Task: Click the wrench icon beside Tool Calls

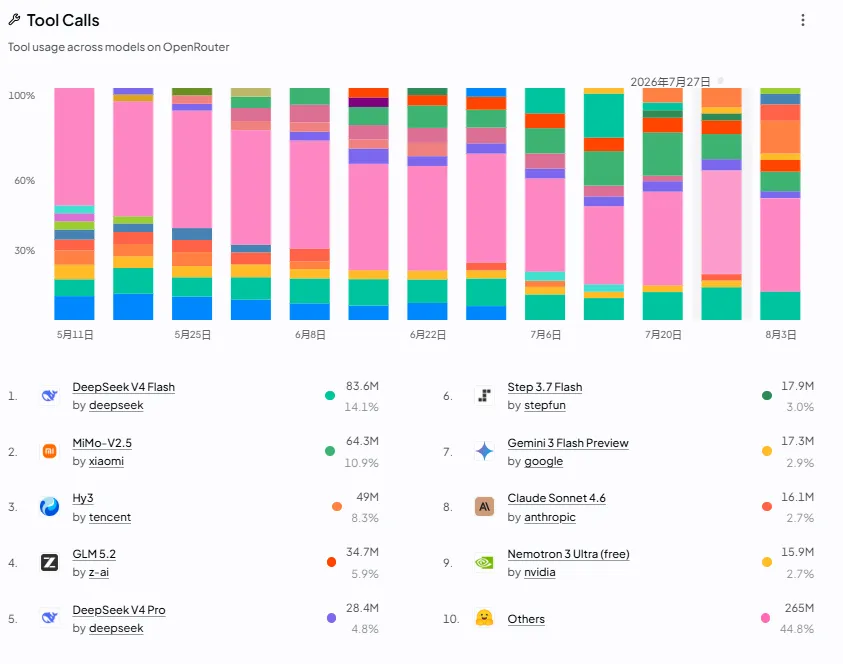Action: point(15,20)
